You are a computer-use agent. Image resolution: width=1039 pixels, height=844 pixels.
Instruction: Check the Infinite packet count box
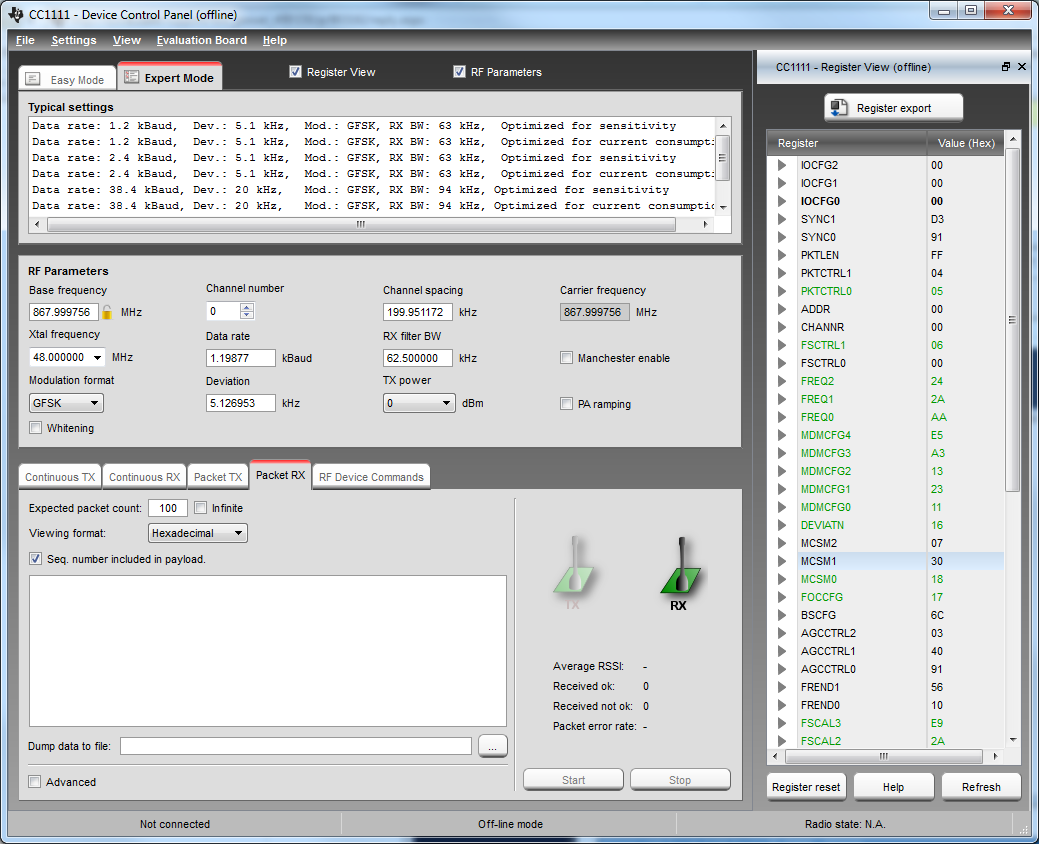point(200,508)
